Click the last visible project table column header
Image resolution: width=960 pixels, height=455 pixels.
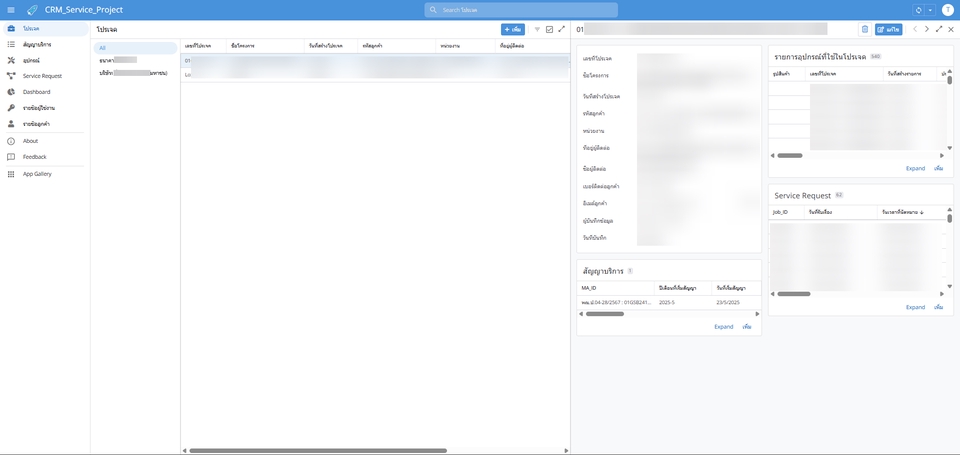531,46
